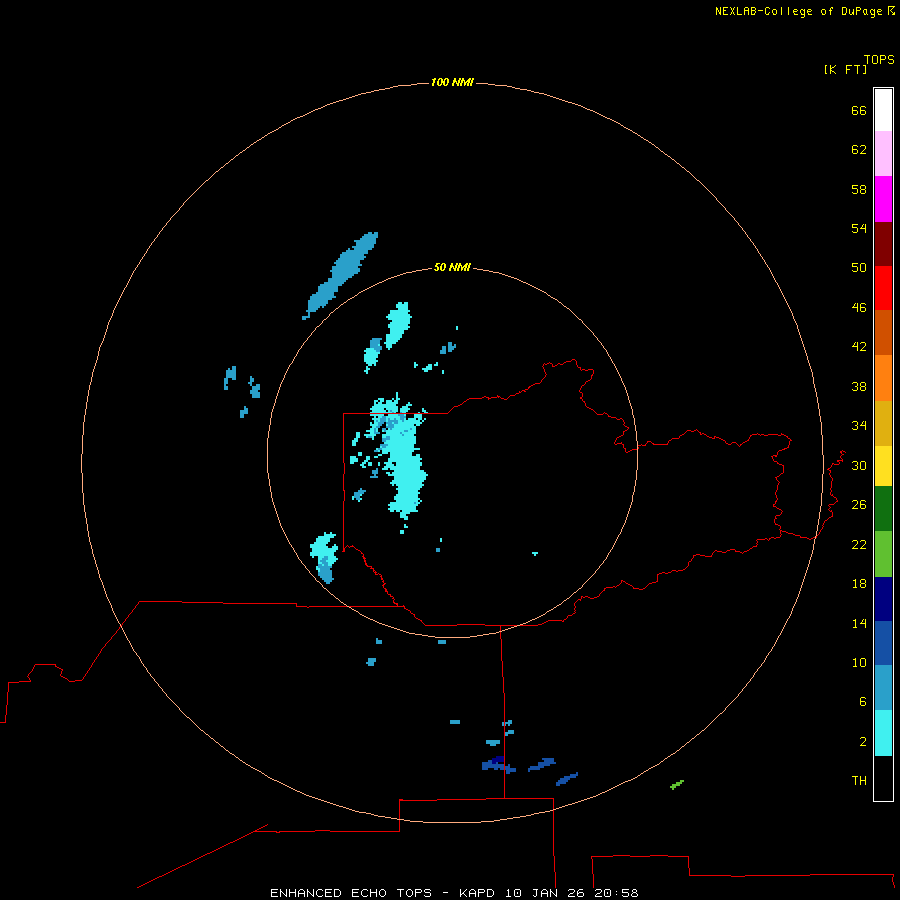Click the yellow 34 legend swatch

(x=883, y=466)
